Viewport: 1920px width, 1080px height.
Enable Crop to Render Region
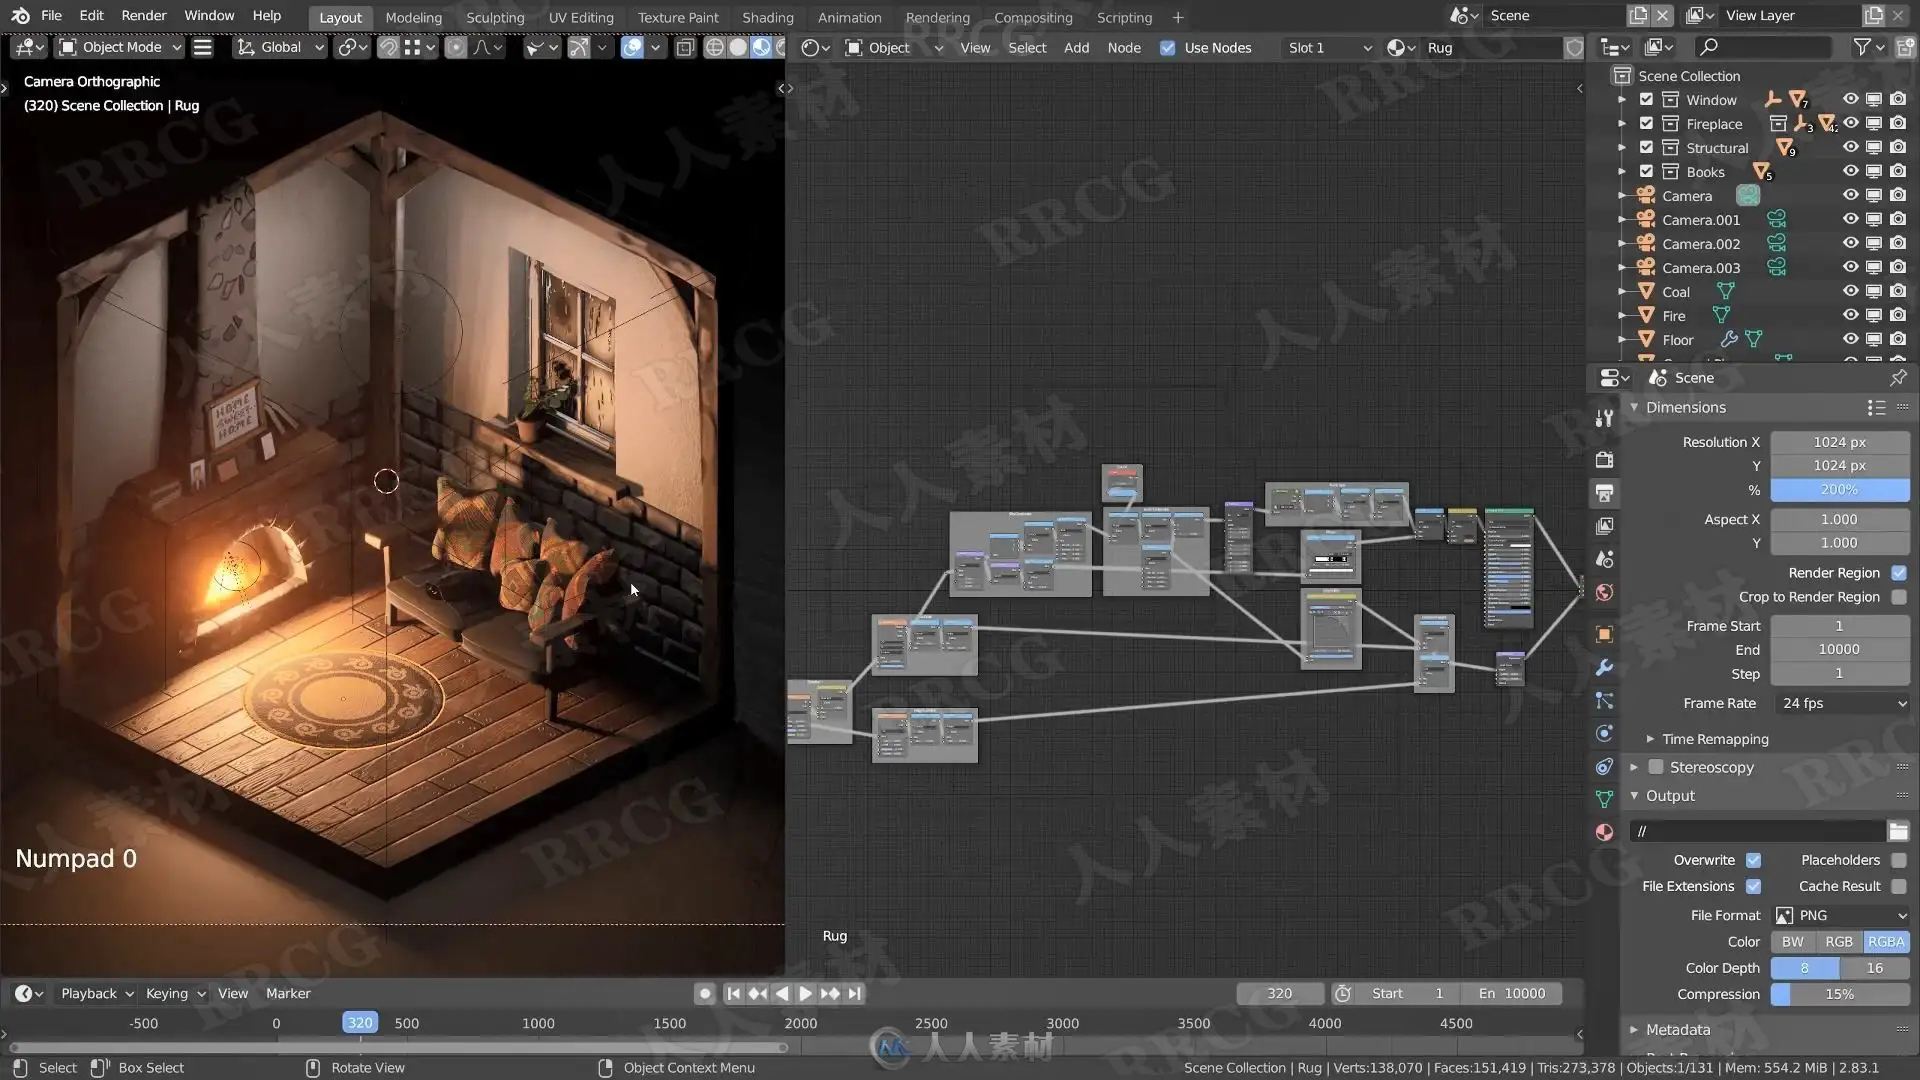[x=1898, y=597]
